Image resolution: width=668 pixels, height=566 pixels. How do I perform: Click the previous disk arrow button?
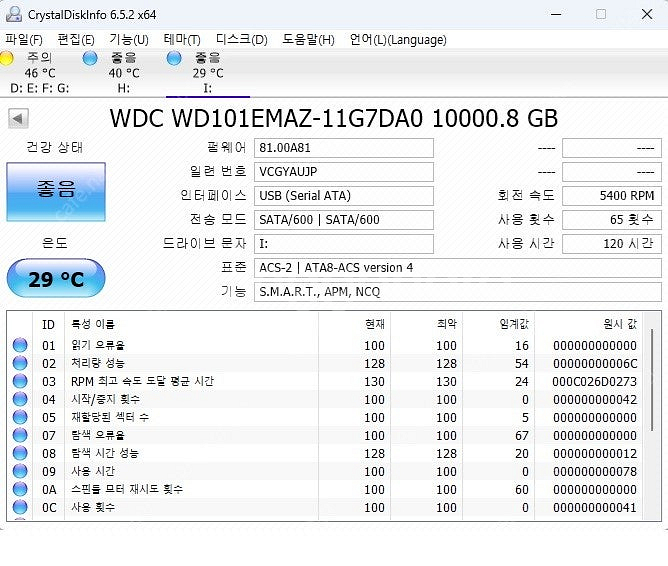pos(18,118)
